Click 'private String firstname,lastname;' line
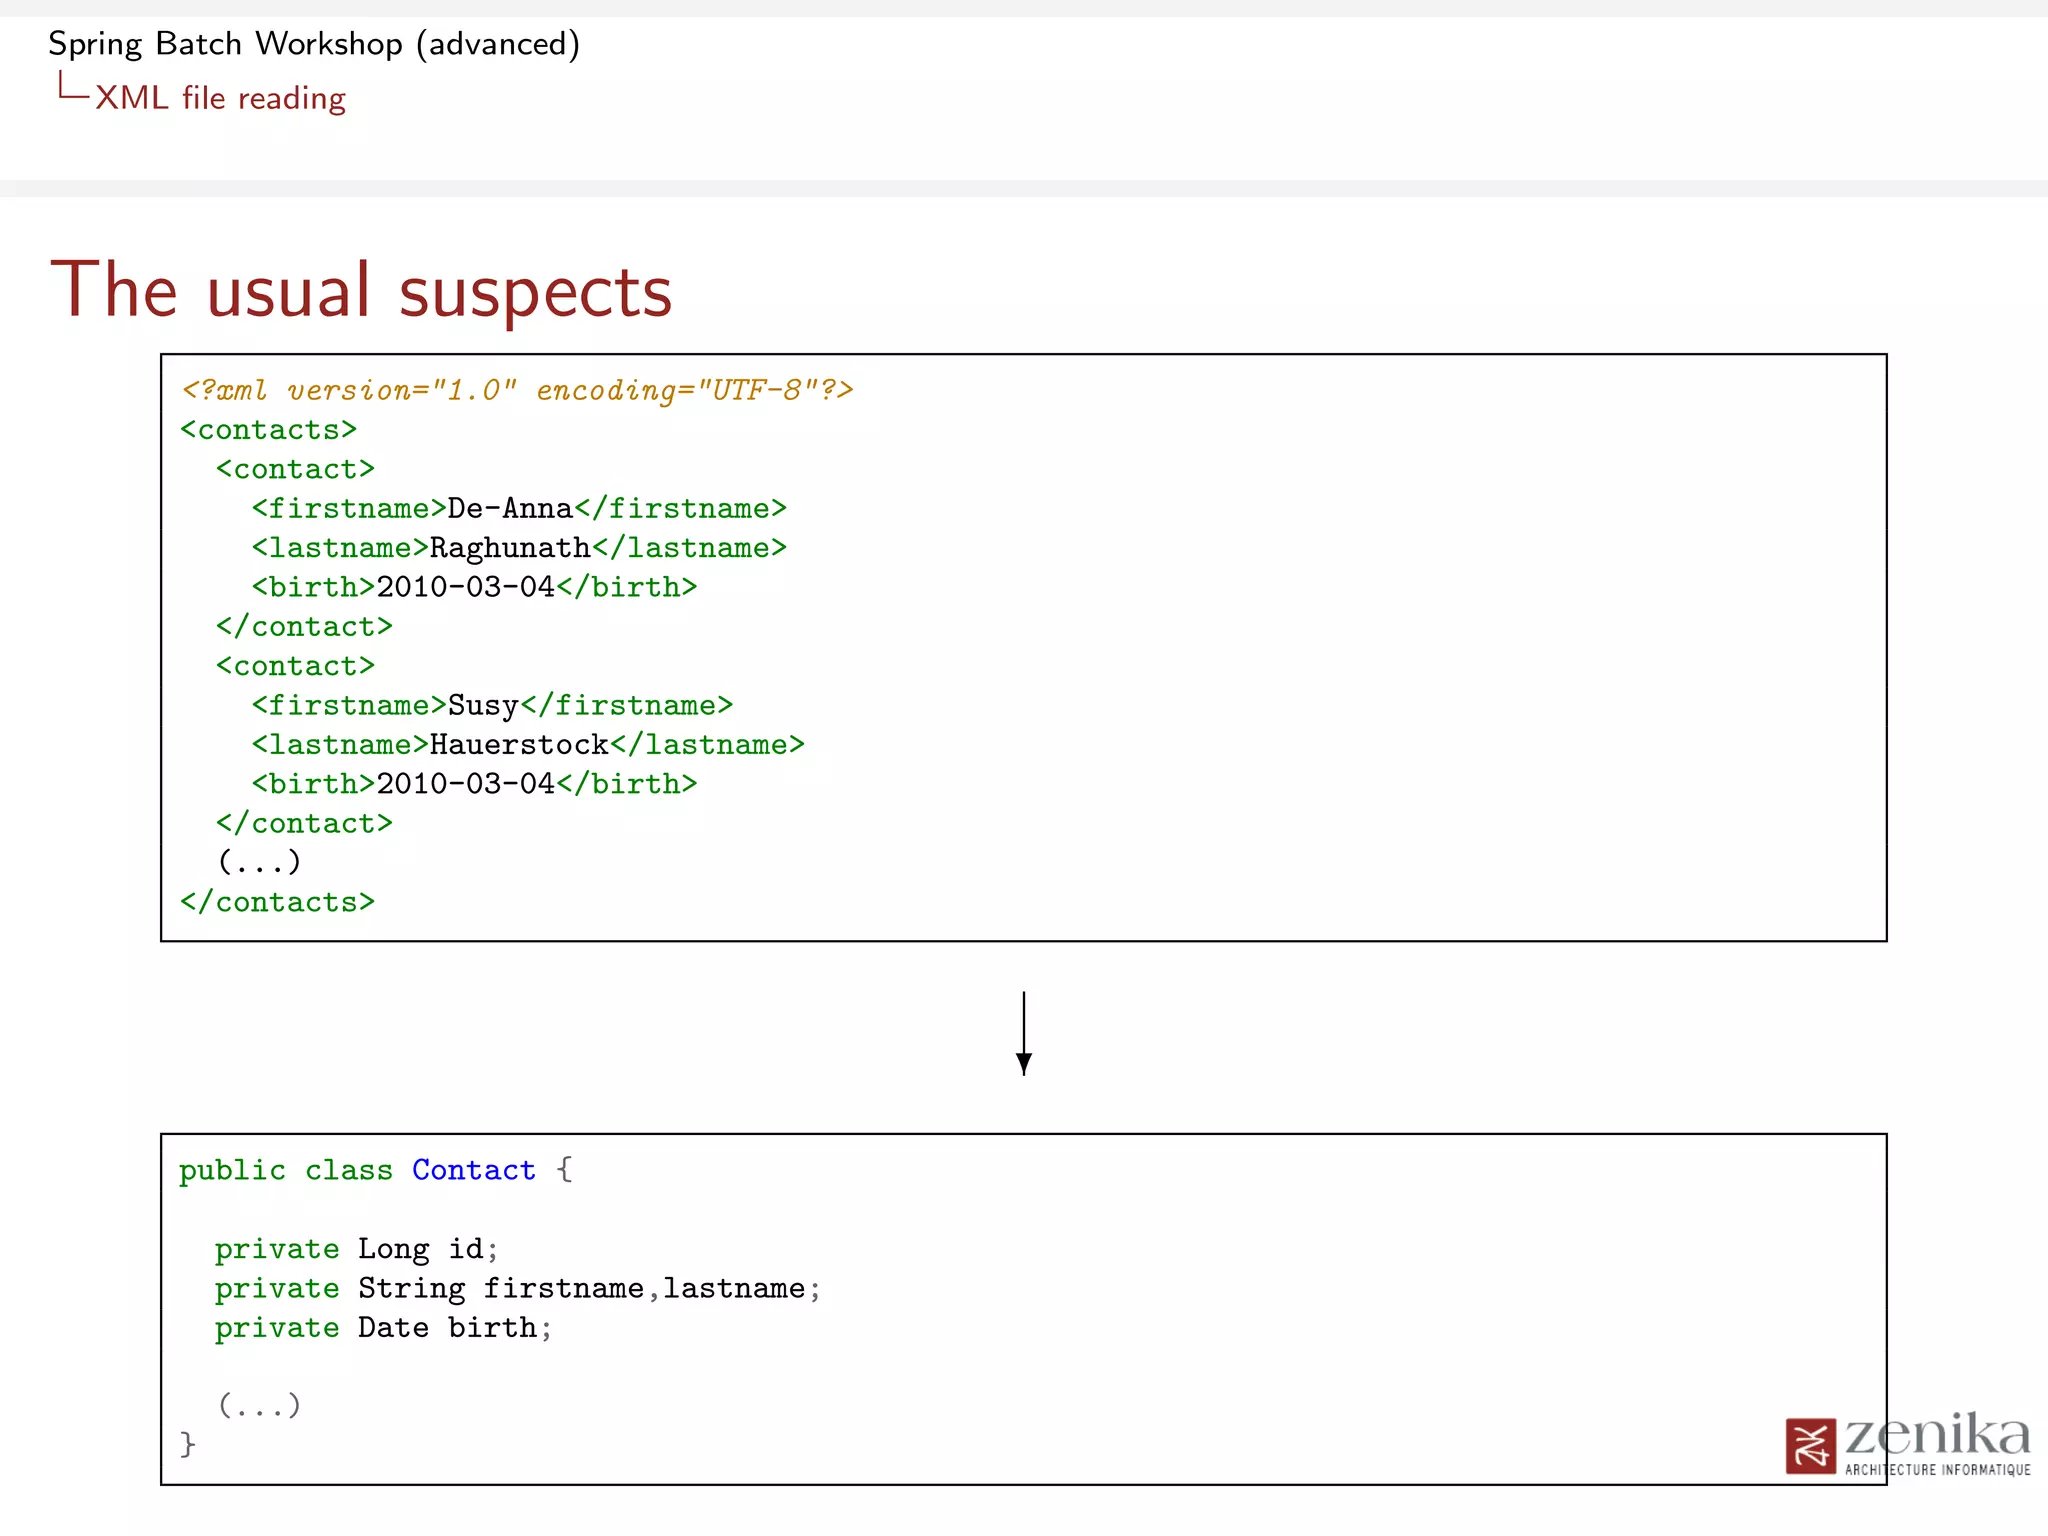 tap(518, 1289)
